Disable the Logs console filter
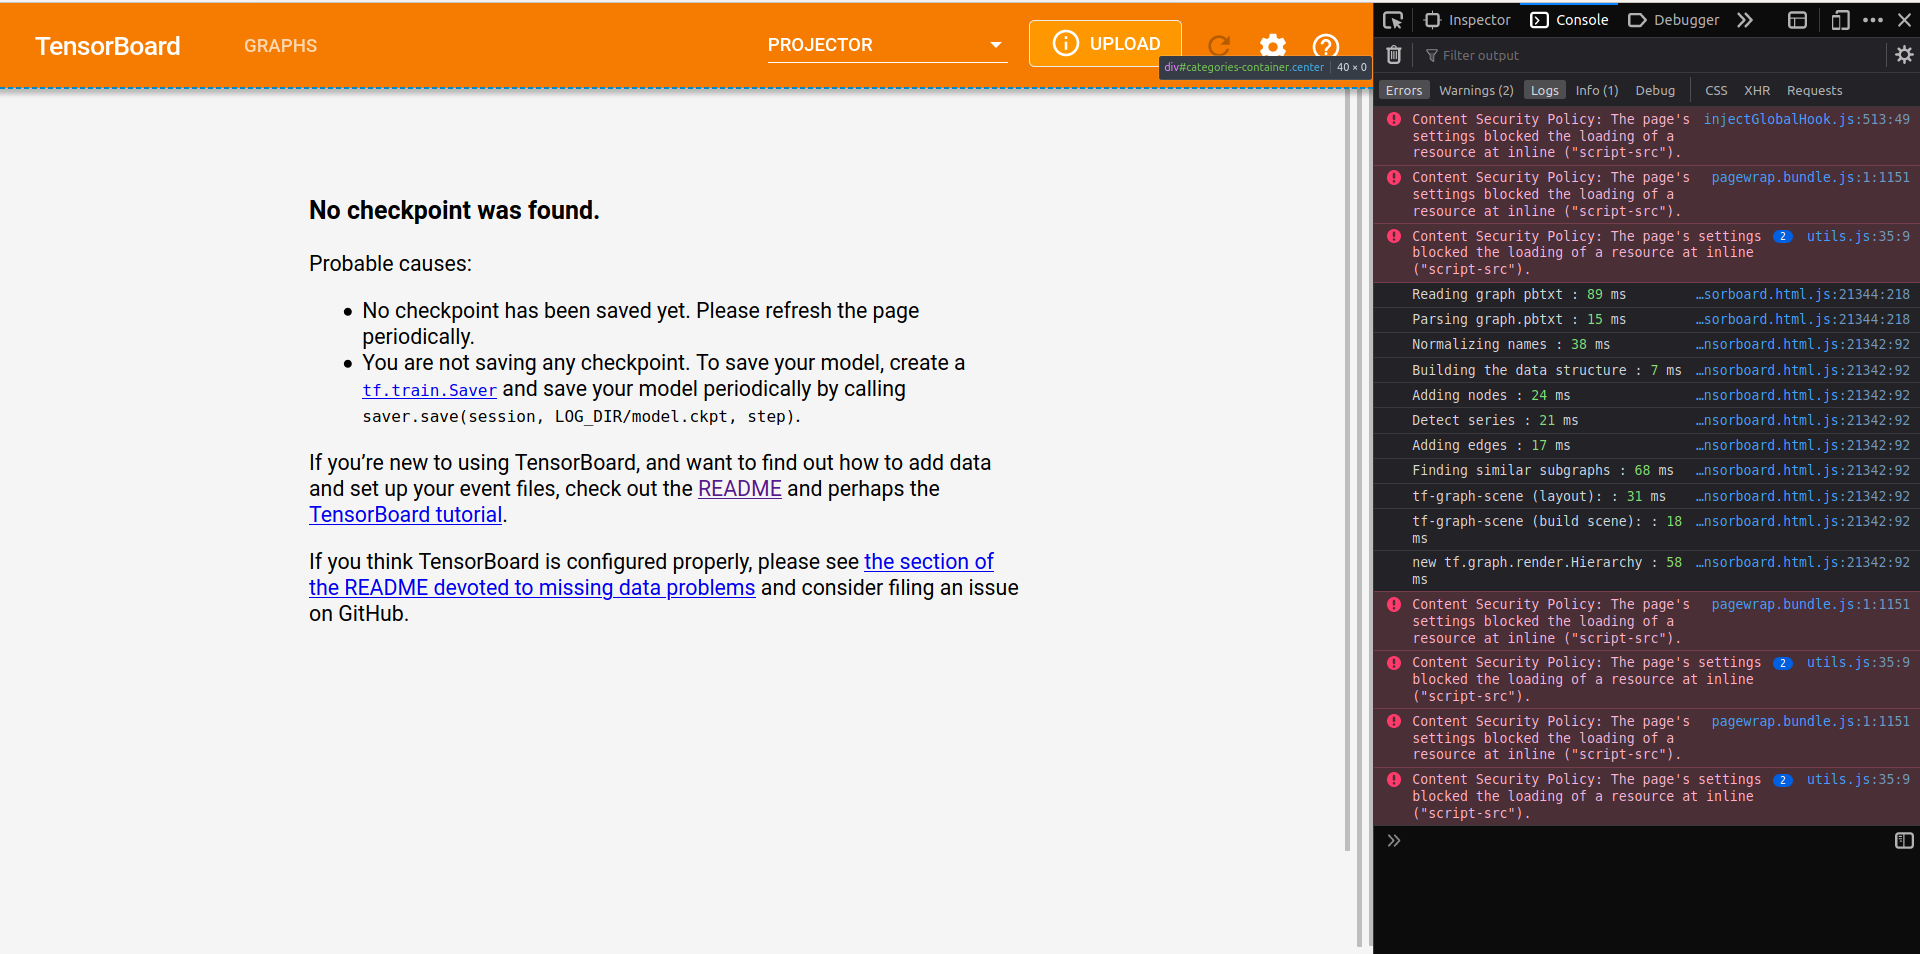The image size is (1920, 954). [x=1544, y=90]
